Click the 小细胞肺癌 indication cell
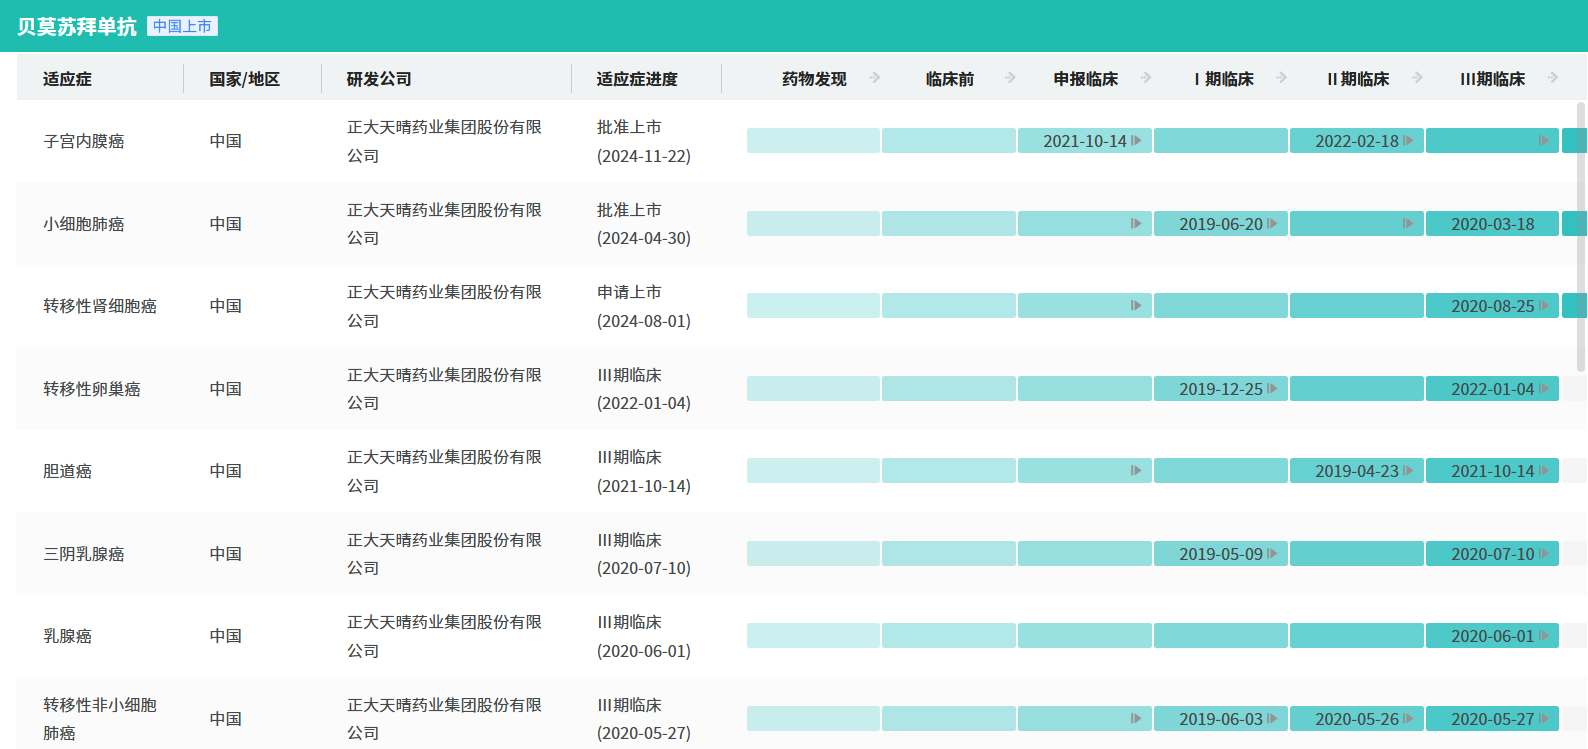The width and height of the screenshot is (1588, 749). click(84, 224)
